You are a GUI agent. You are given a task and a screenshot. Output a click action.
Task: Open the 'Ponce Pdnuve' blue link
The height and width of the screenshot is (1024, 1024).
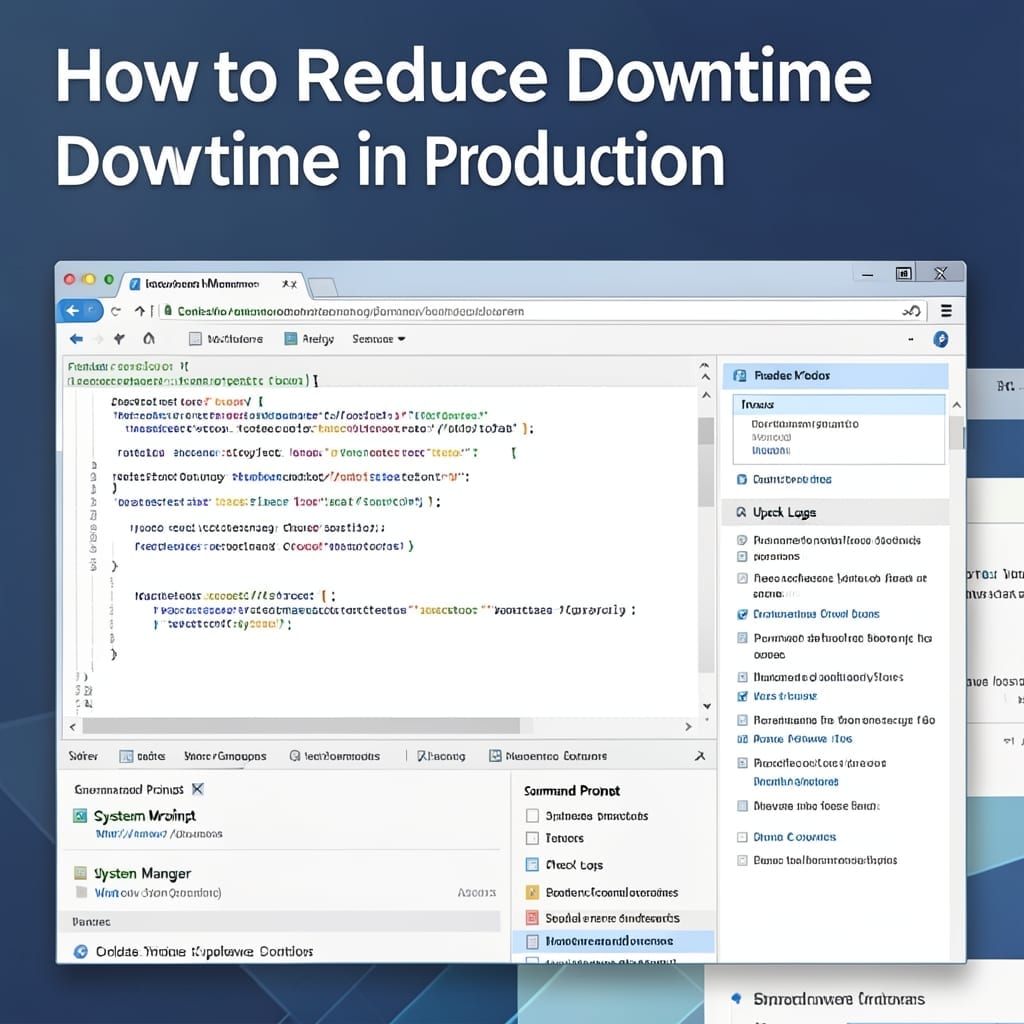point(802,739)
